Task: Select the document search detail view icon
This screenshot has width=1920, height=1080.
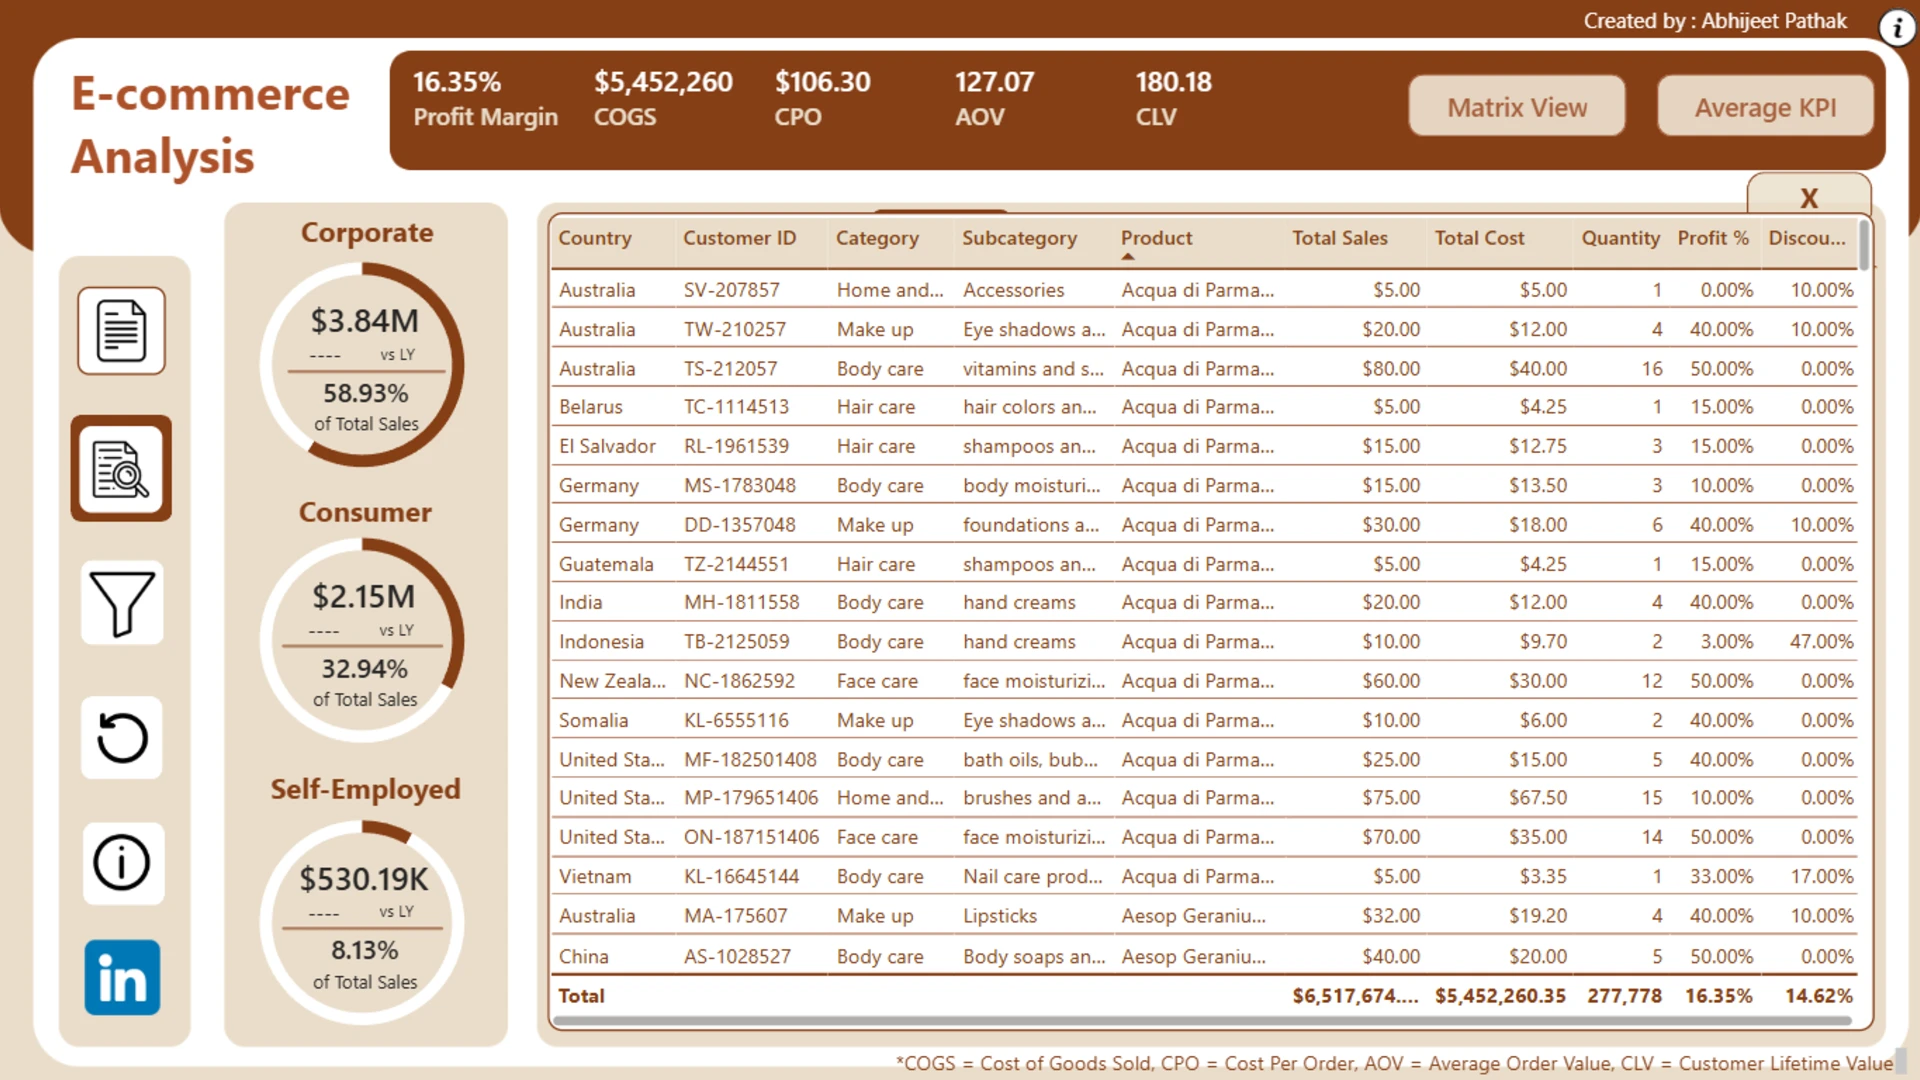Action: 121,469
